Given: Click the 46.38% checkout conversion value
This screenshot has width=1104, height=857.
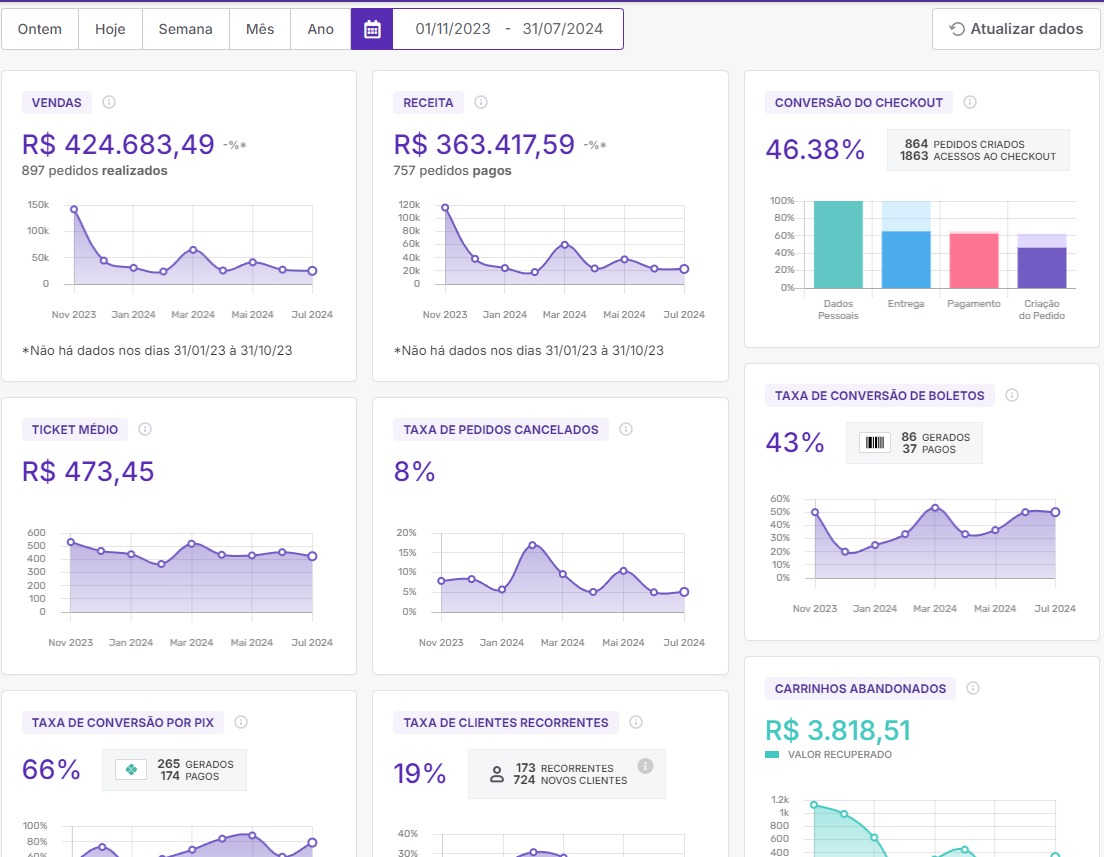Looking at the screenshot, I should click(815, 149).
